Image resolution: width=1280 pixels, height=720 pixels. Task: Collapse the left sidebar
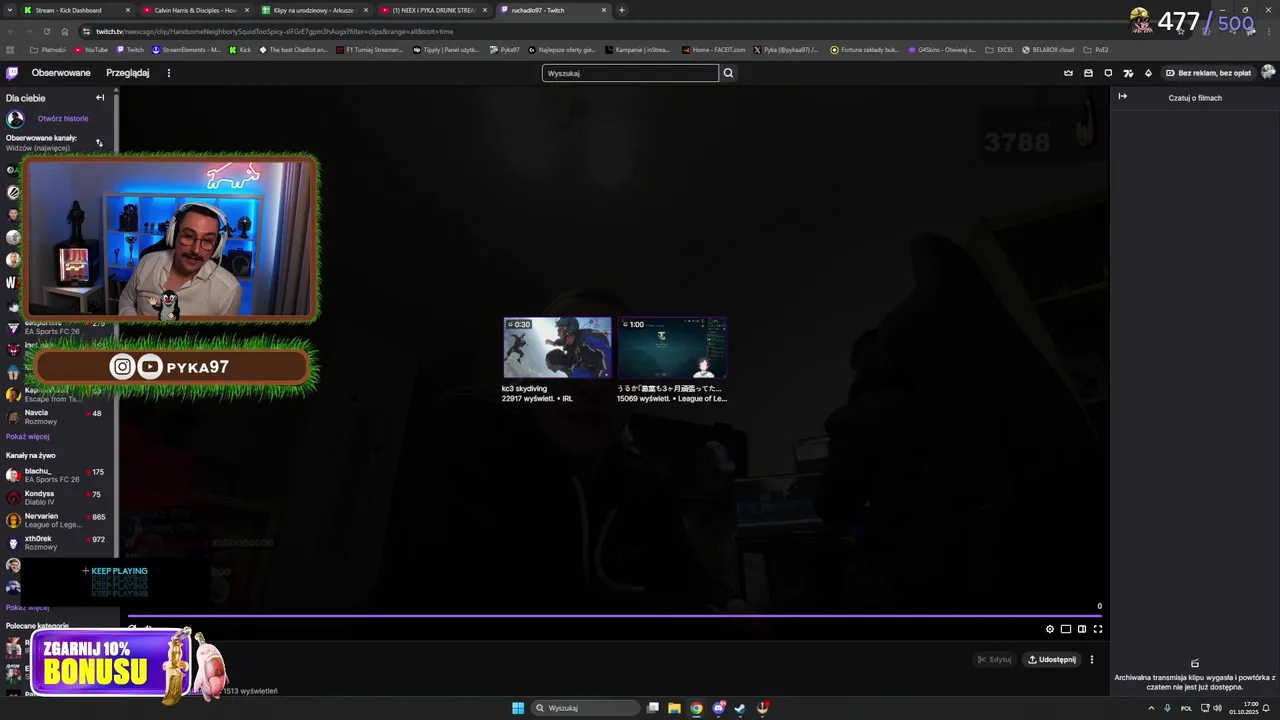[x=100, y=98]
